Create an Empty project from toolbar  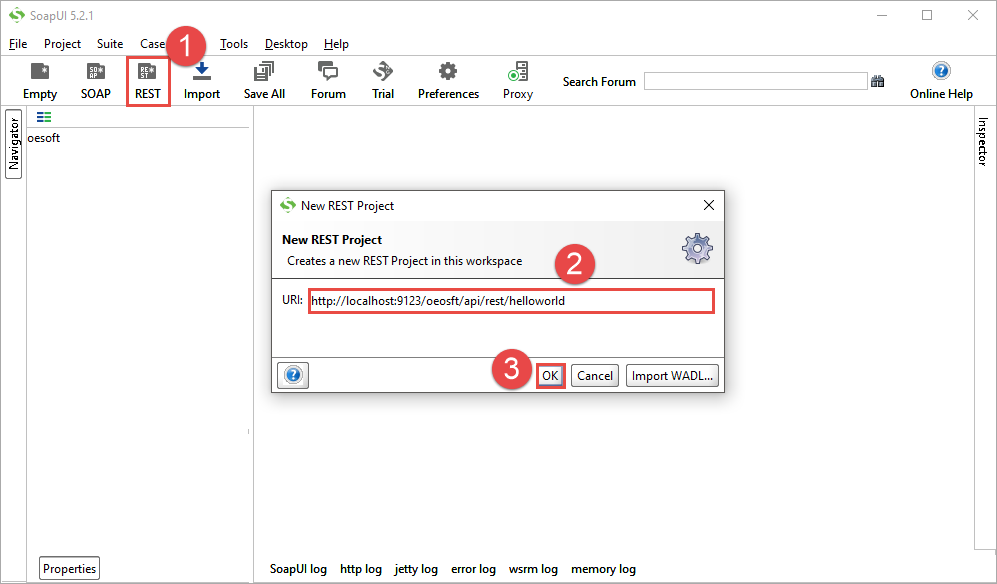pos(40,81)
